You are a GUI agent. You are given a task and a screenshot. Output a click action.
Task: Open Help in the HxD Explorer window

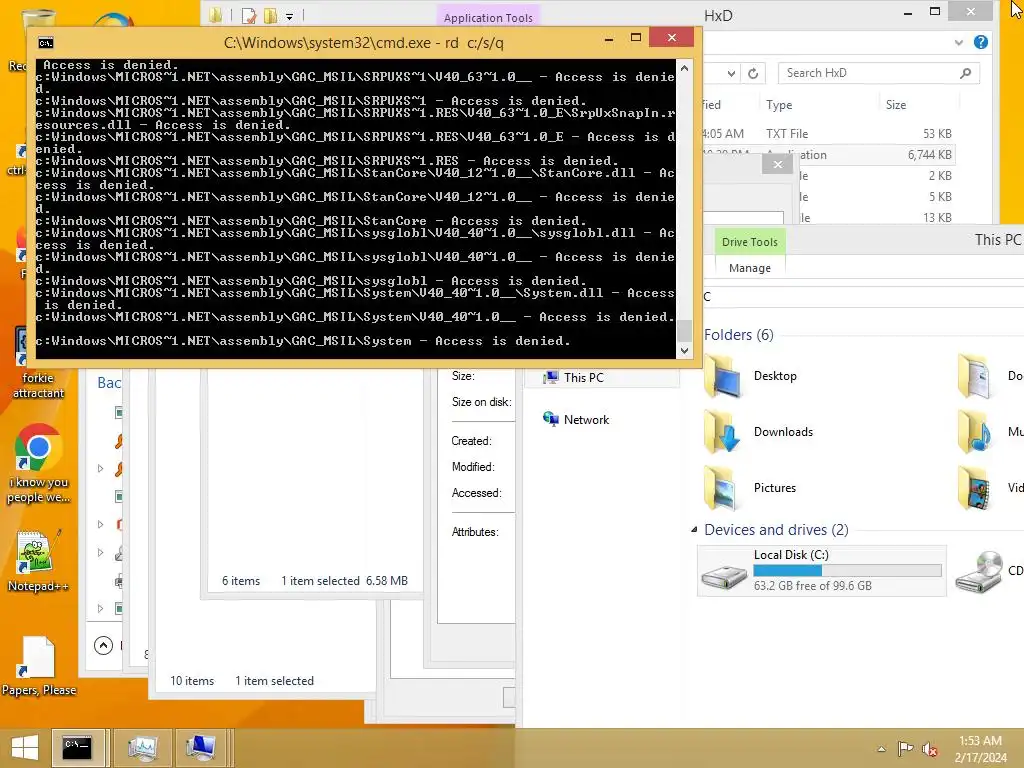(x=980, y=42)
